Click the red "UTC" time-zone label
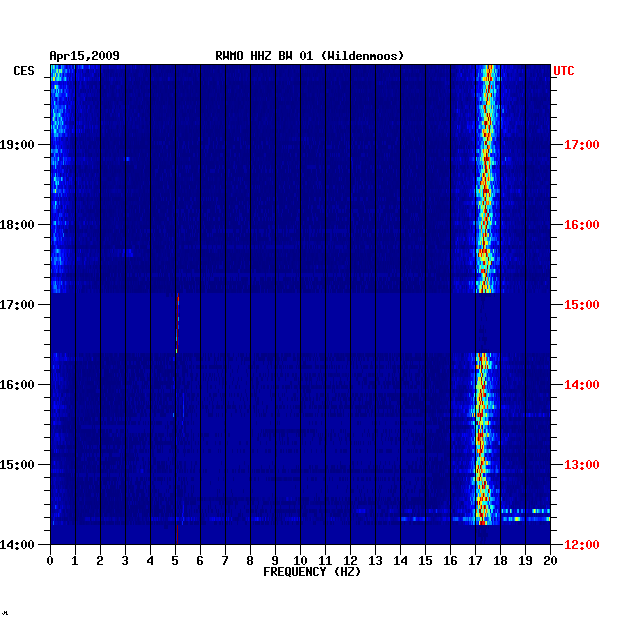The height and width of the screenshot is (624, 630). (x=564, y=71)
